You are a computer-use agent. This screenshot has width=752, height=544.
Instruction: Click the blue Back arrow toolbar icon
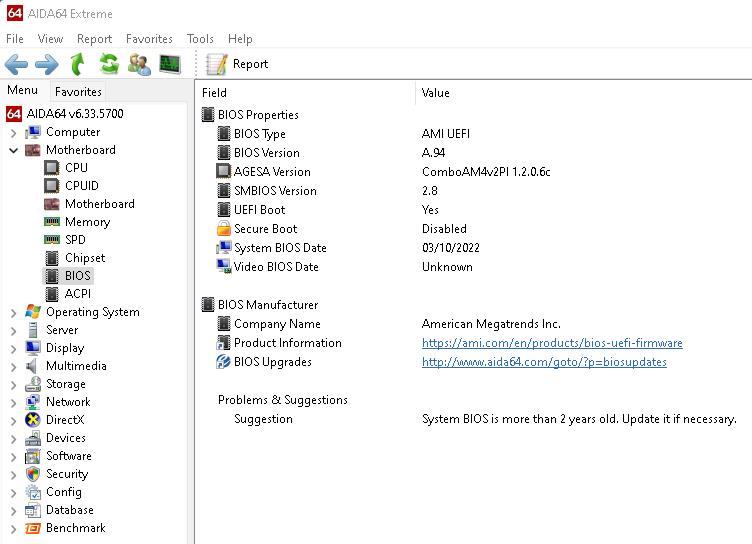[17, 64]
